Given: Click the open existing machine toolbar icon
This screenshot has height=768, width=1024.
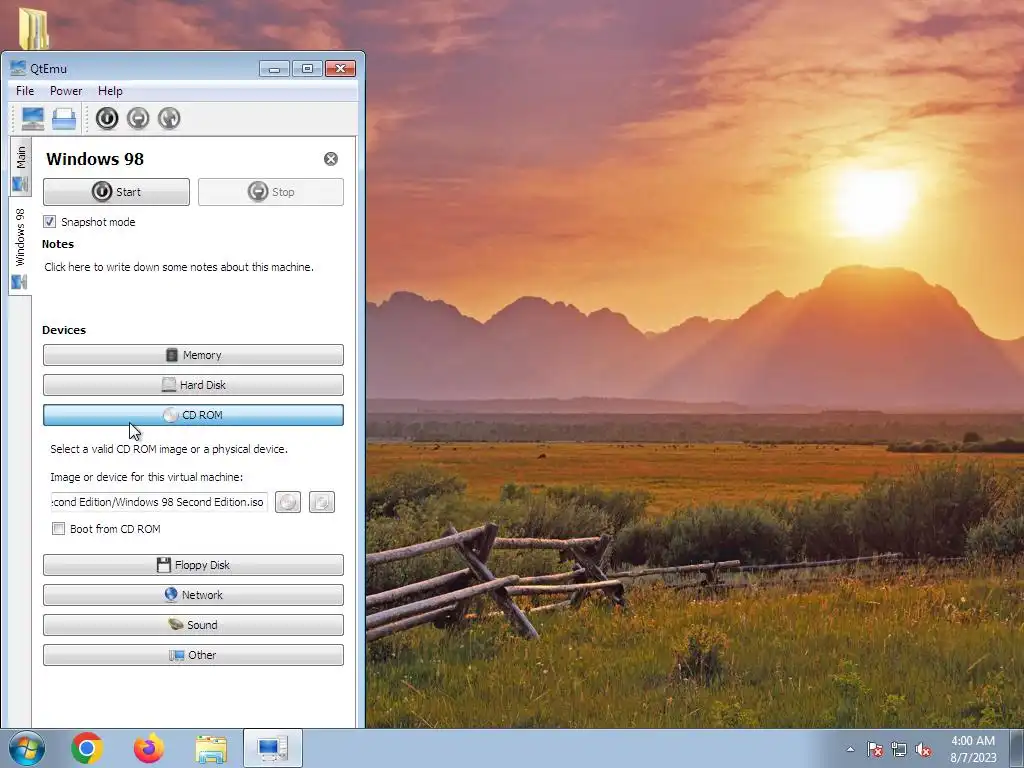Looking at the screenshot, I should point(64,118).
